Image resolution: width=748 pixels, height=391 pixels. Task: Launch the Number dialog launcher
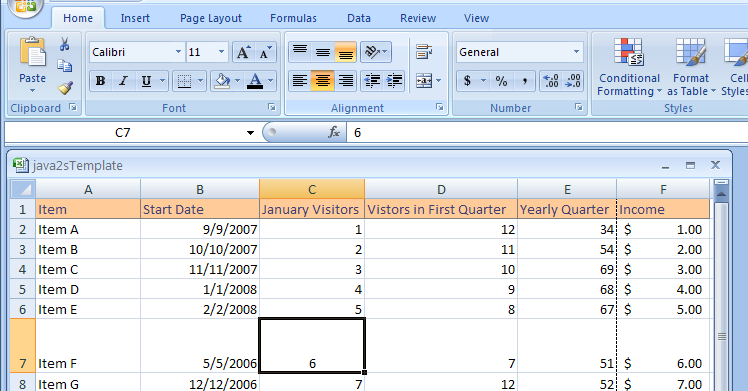pyautogui.click(x=579, y=108)
